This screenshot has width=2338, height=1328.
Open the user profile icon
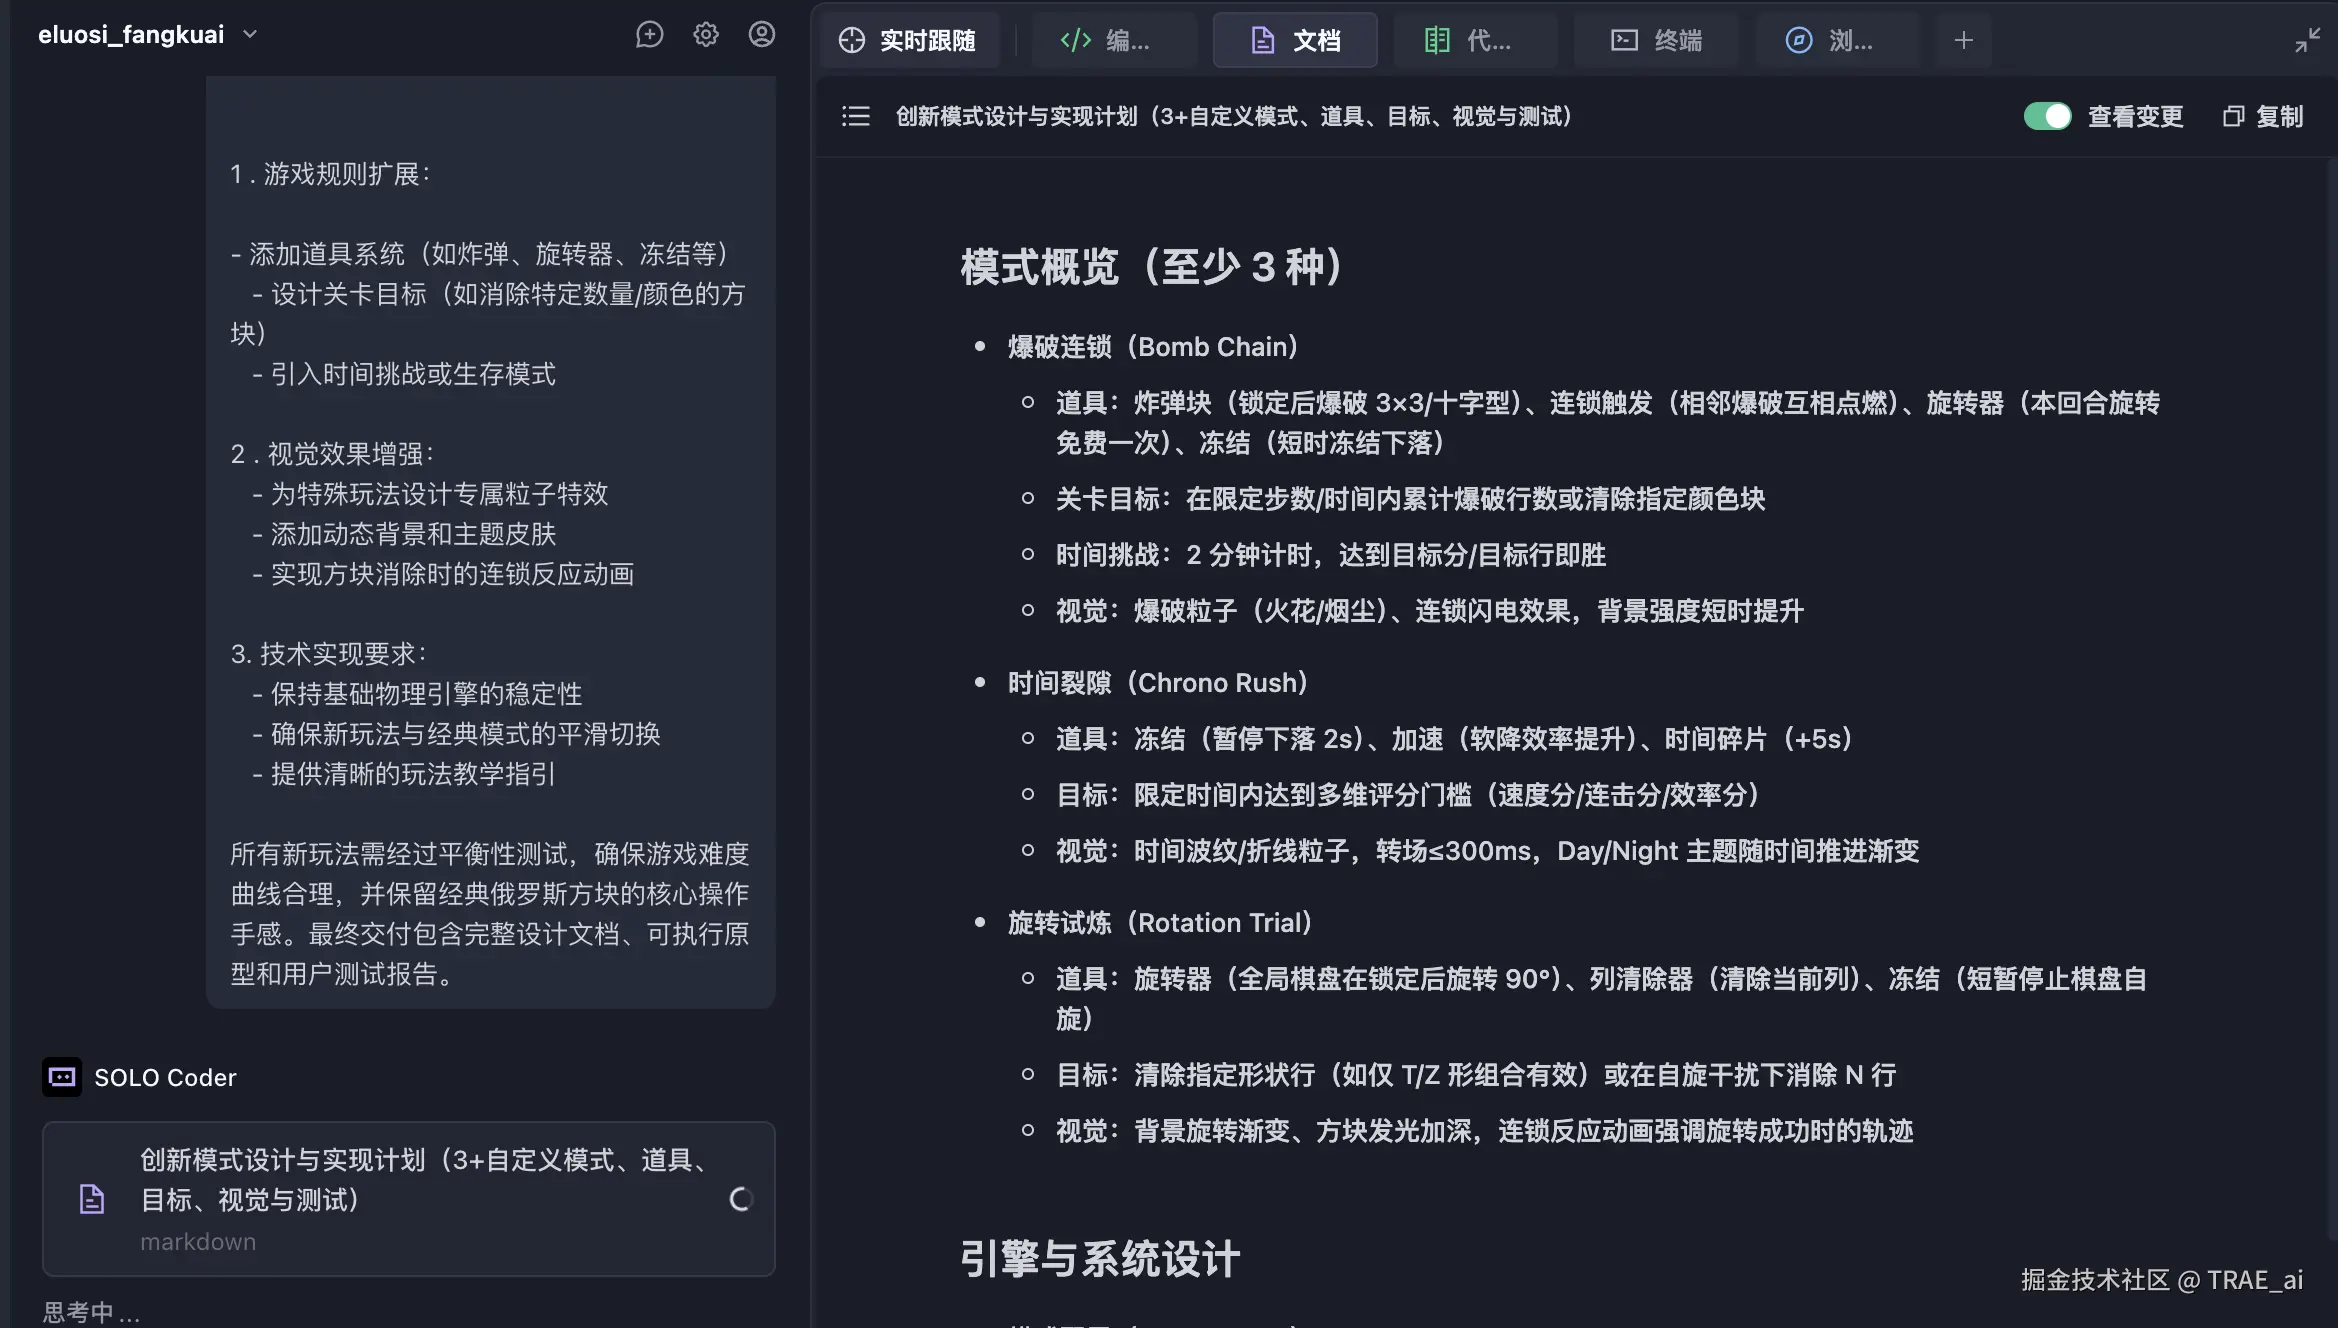click(762, 35)
